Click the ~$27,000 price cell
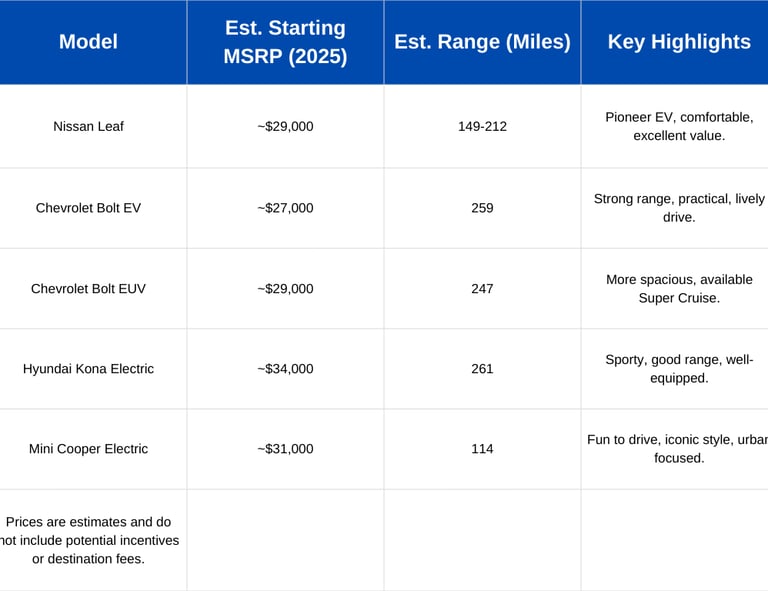The height and width of the screenshot is (591, 768). (285, 208)
